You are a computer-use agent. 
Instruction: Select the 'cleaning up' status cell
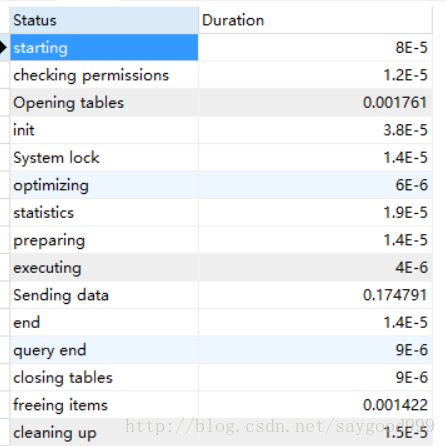[x=104, y=432]
